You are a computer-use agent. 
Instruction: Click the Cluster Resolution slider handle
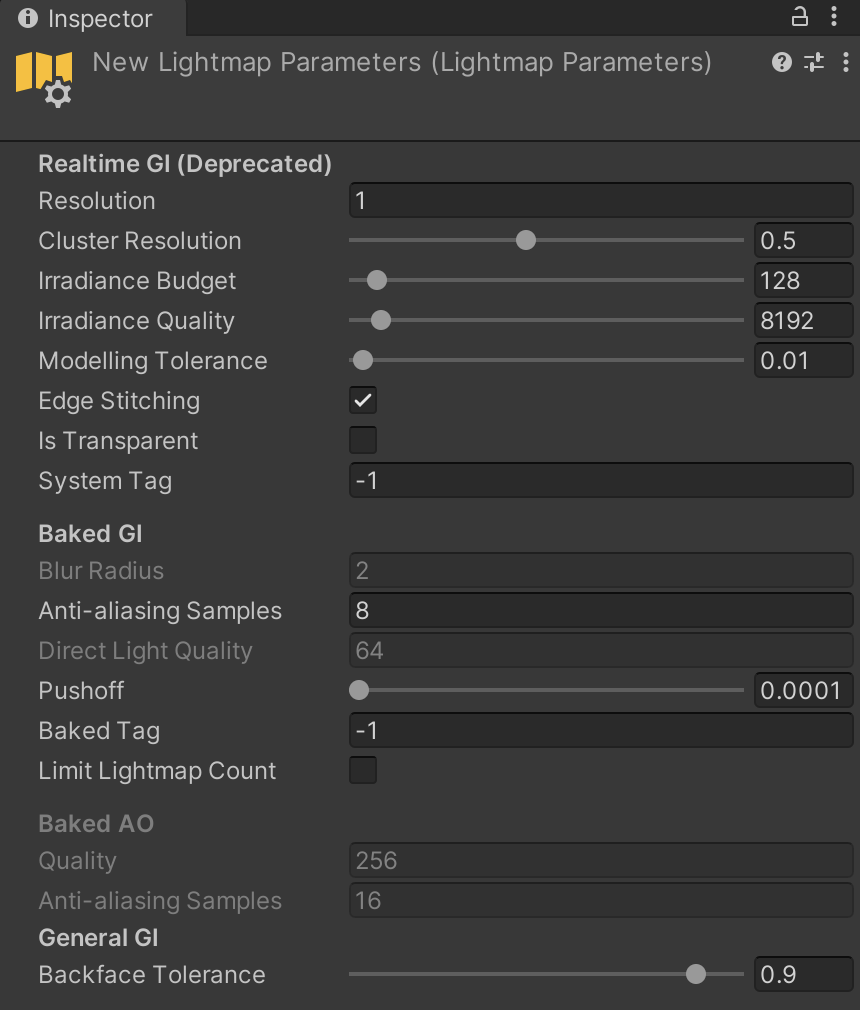[x=526, y=241]
